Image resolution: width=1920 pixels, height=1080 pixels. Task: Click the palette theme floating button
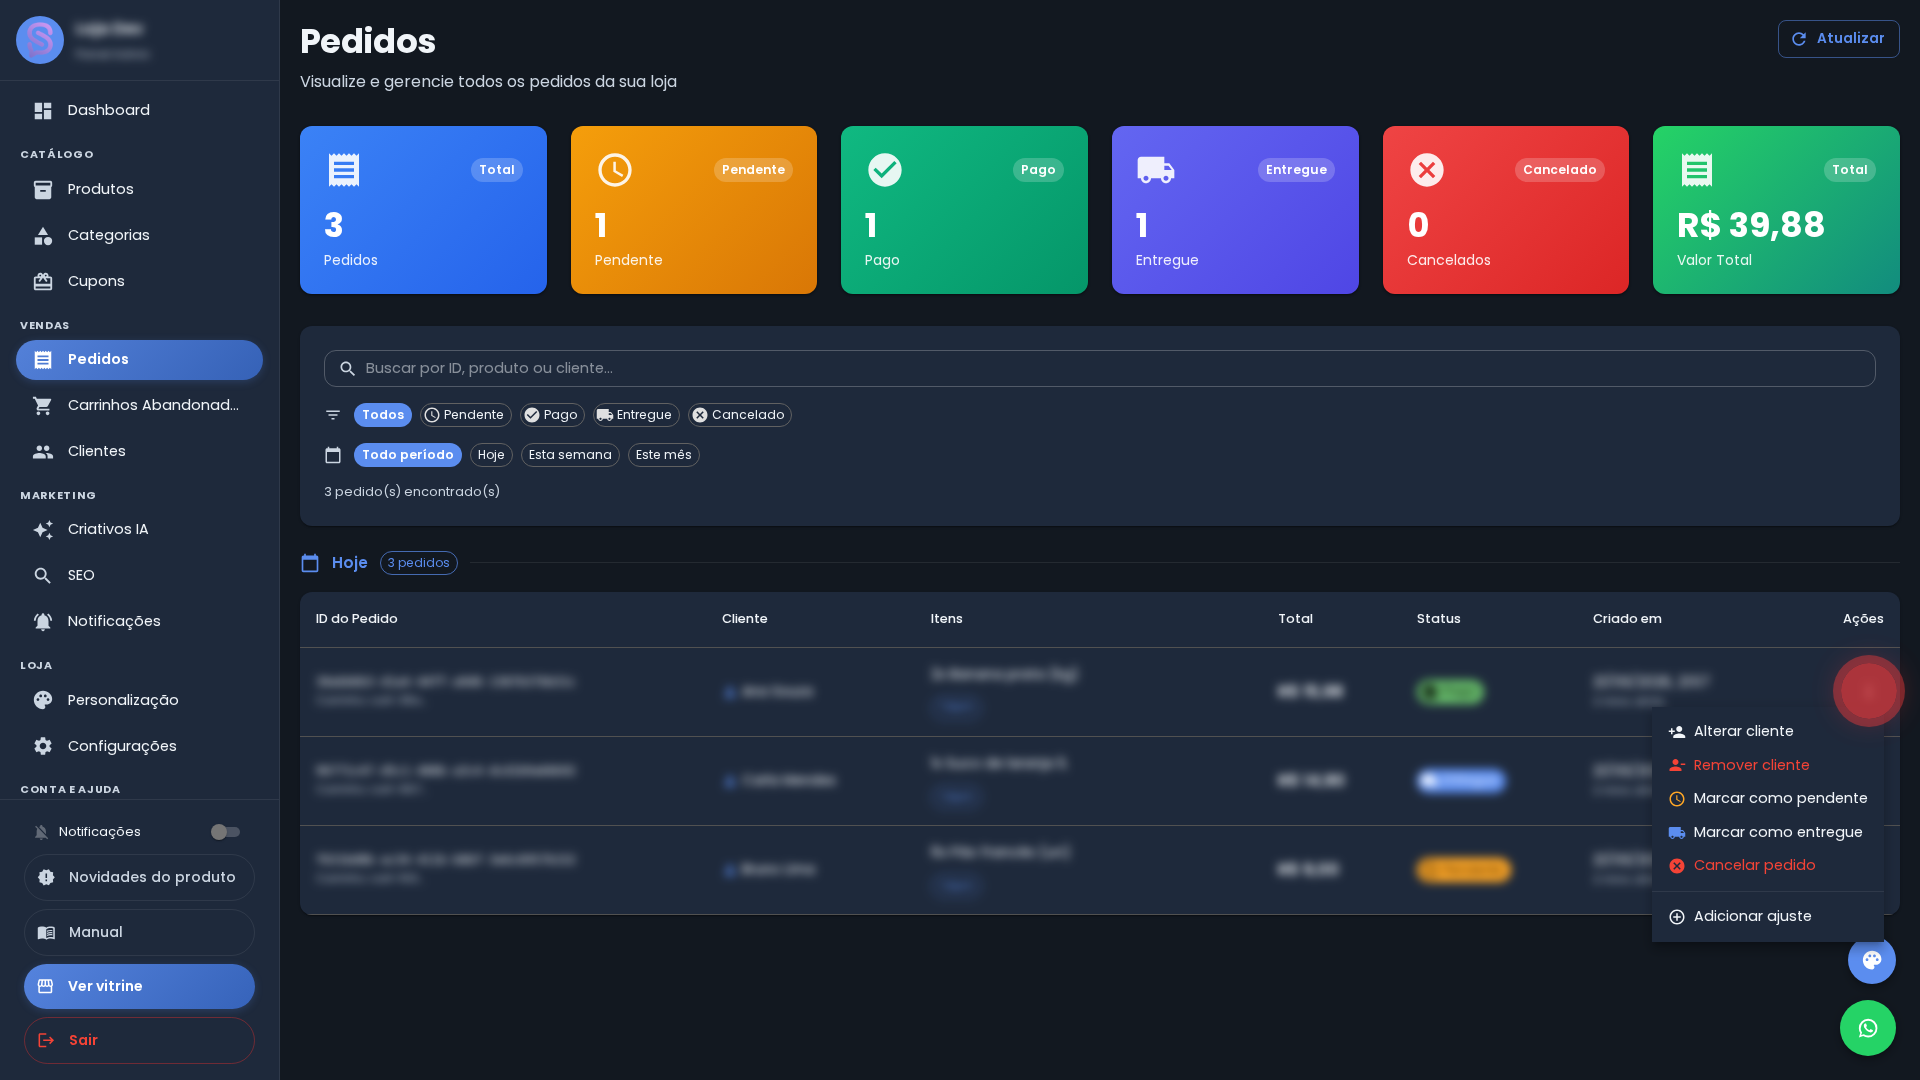click(x=1871, y=960)
